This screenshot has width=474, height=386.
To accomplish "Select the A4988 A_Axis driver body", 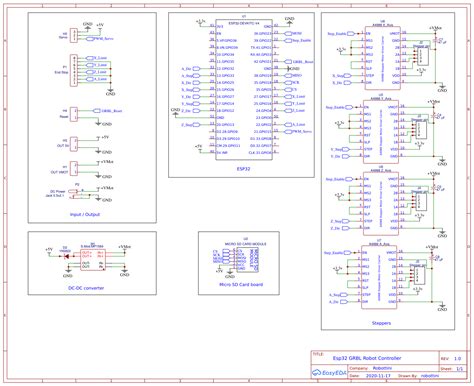I will [x=379, y=277].
